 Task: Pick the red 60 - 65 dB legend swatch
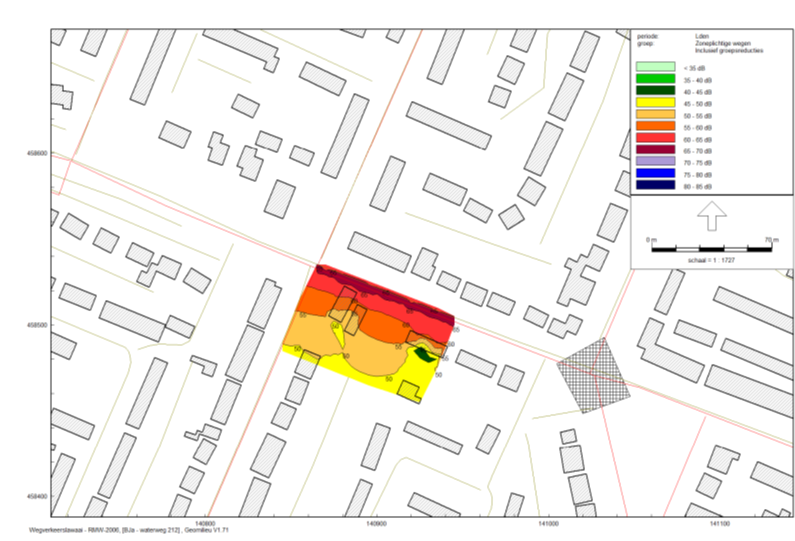[x=660, y=145]
